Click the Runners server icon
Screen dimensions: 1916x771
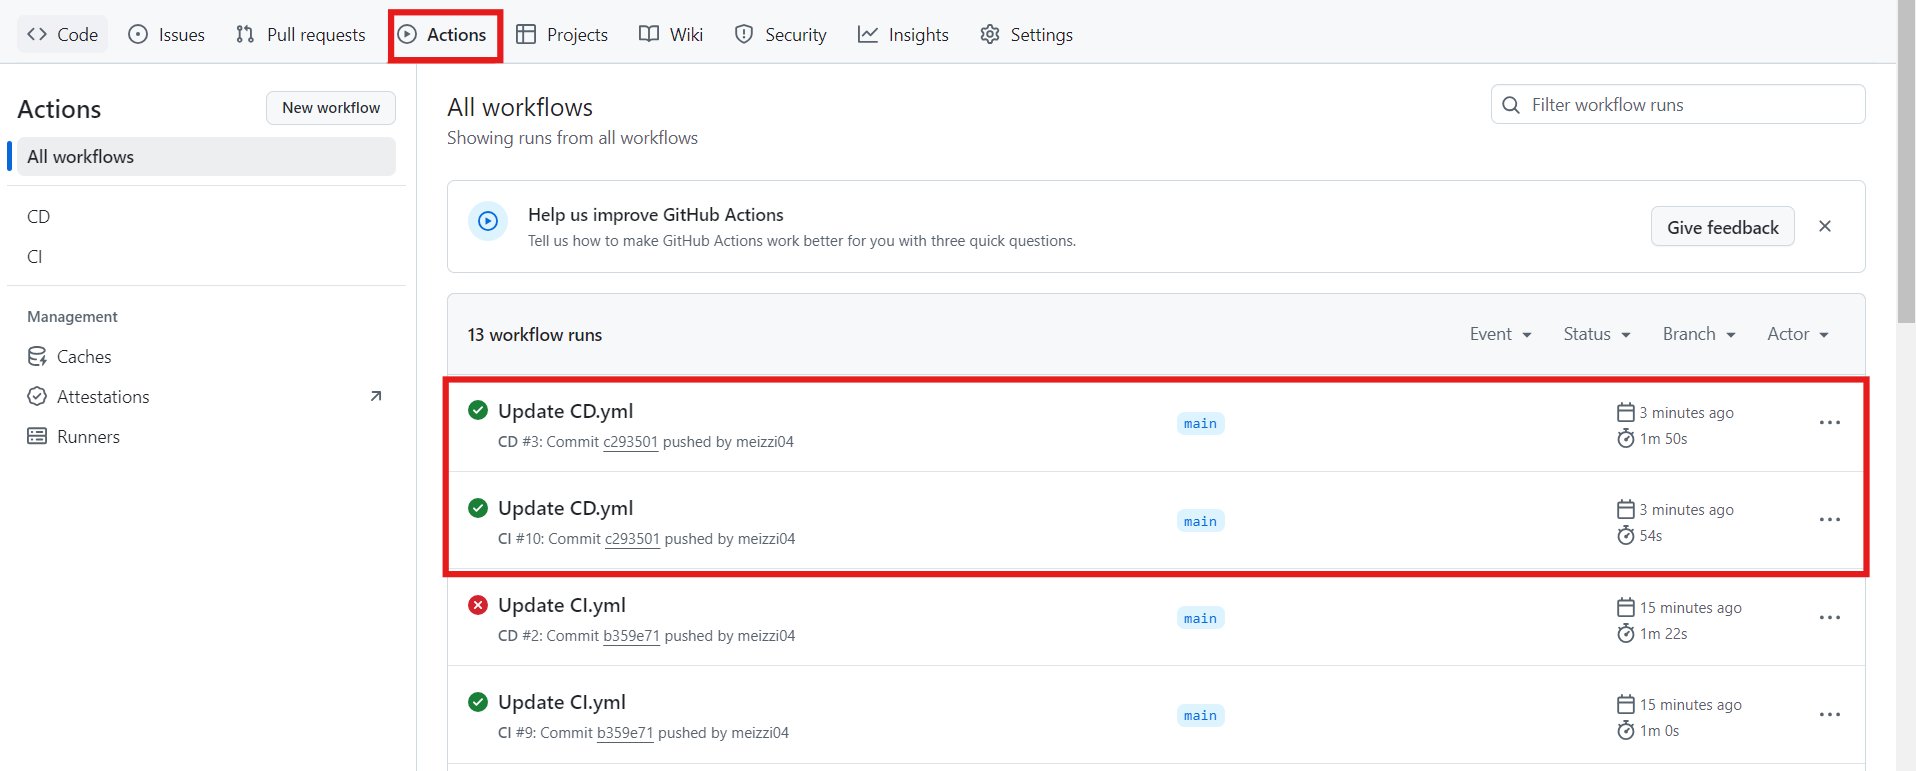coord(37,436)
